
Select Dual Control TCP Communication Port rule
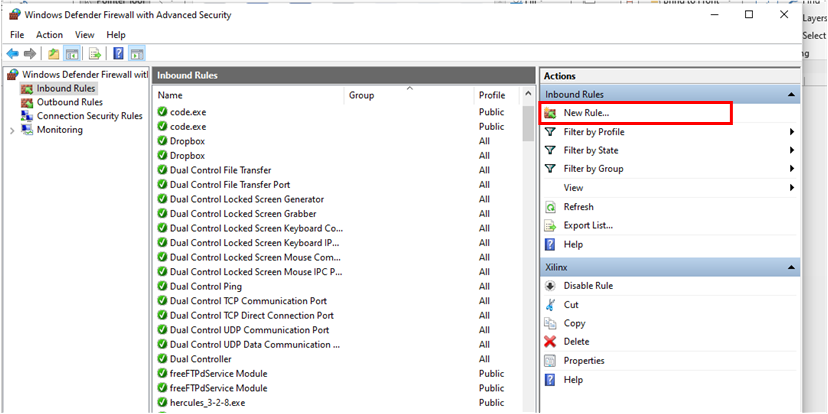click(248, 301)
